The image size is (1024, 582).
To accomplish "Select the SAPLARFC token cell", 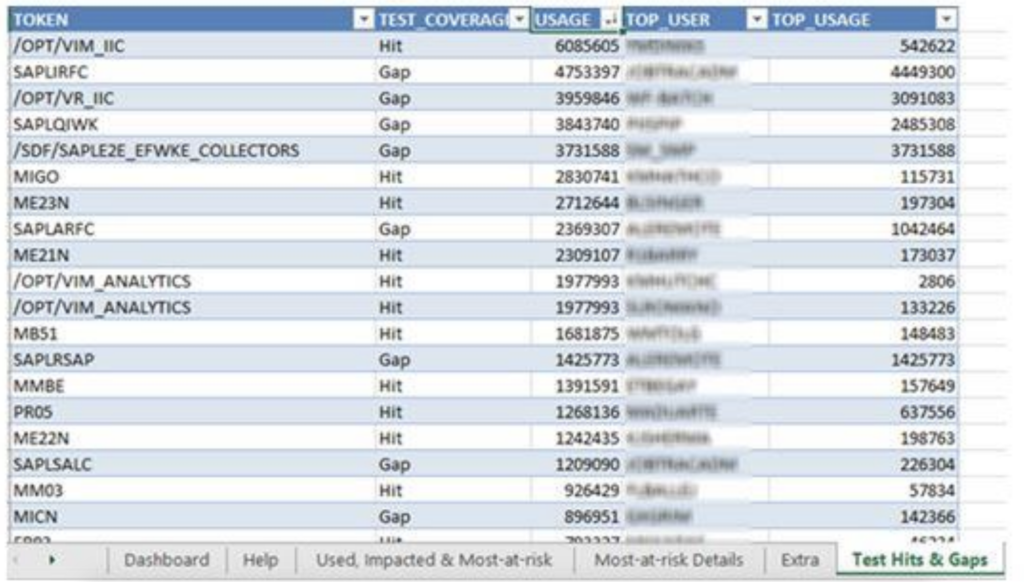I will pyautogui.click(x=192, y=229).
